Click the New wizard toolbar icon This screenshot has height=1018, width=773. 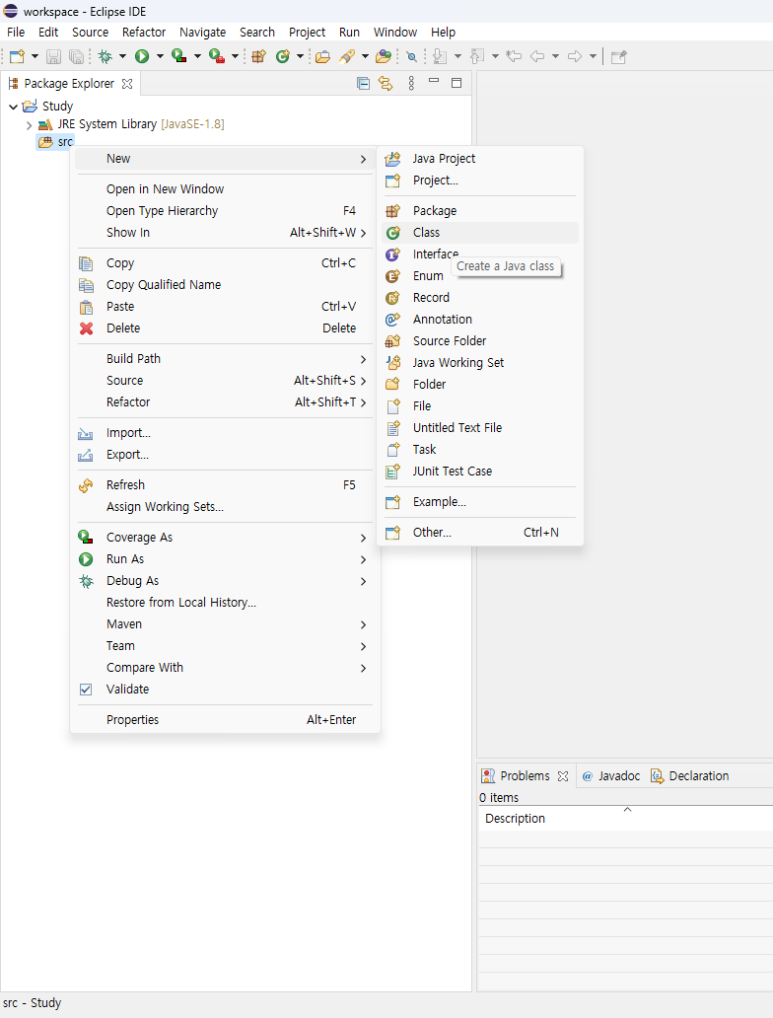pos(17,56)
